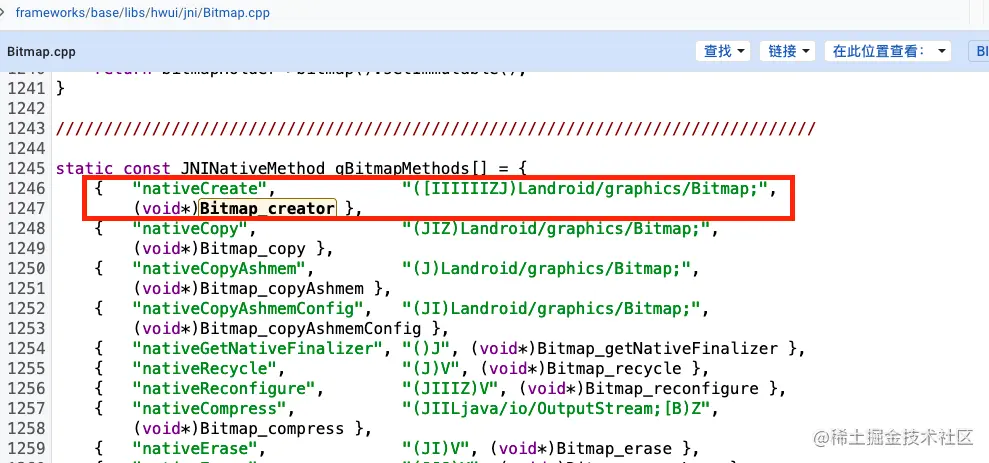Click the jni breadcrumb link
Image resolution: width=989 pixels, height=463 pixels.
tap(190, 12)
